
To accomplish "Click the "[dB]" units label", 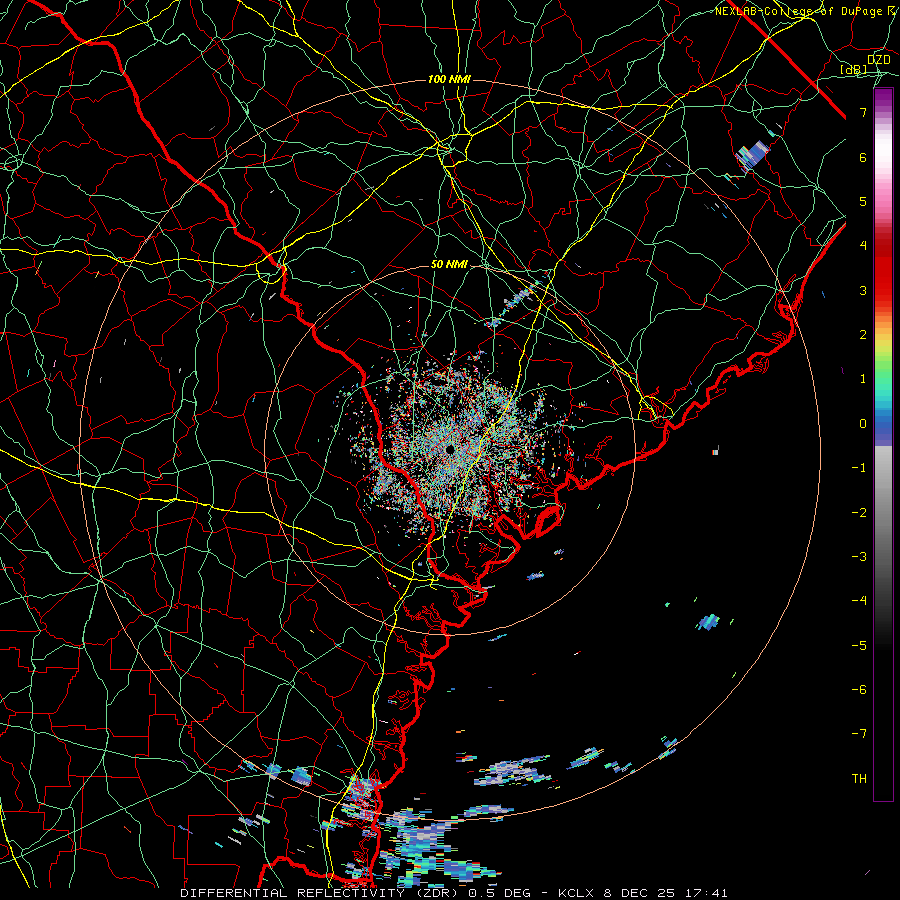I will (854, 70).
